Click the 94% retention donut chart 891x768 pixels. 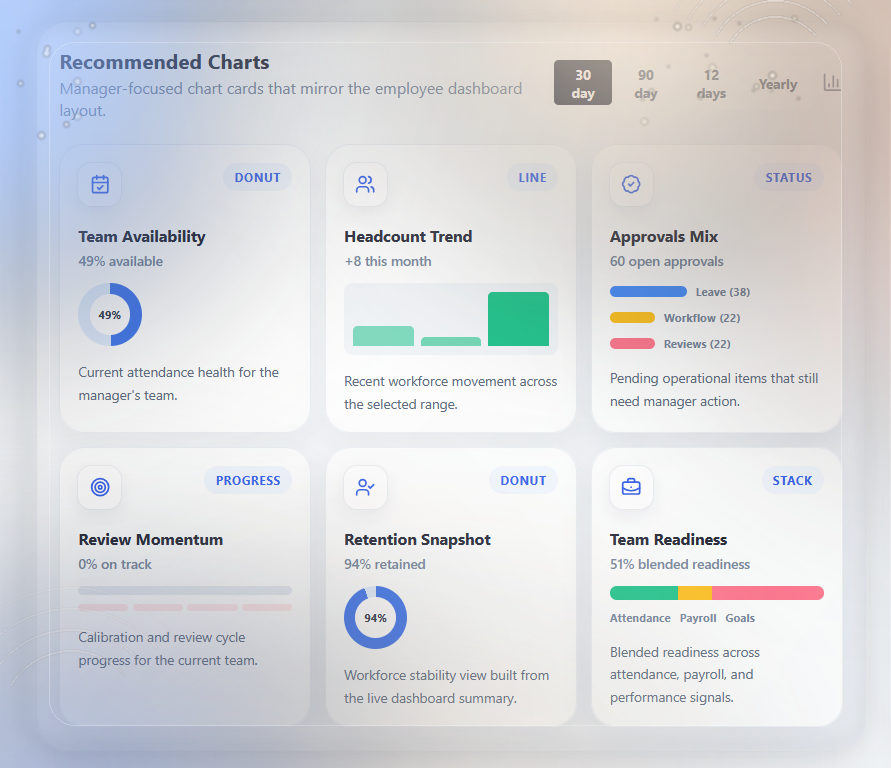point(376,617)
